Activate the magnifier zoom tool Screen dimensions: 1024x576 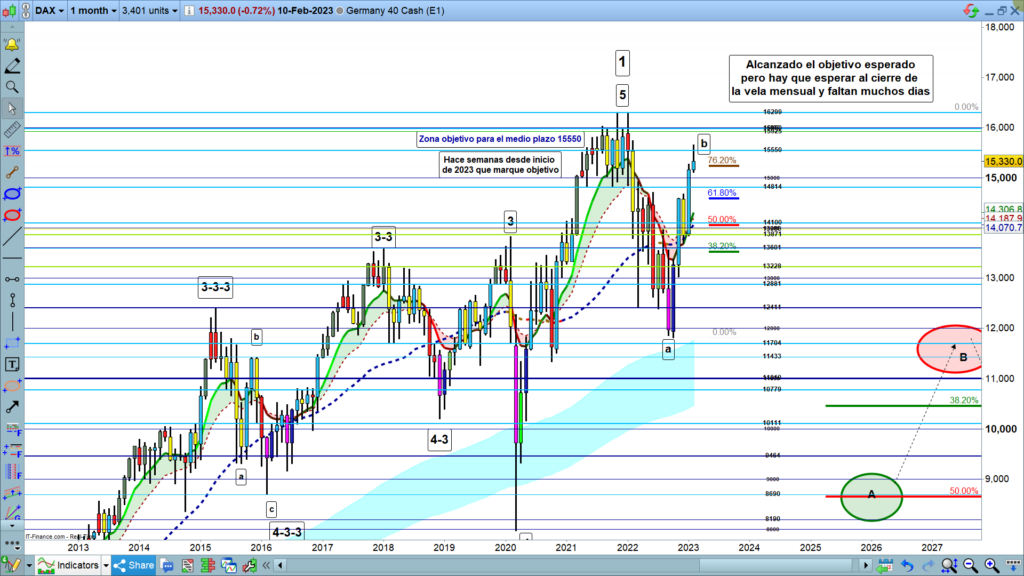12,87
